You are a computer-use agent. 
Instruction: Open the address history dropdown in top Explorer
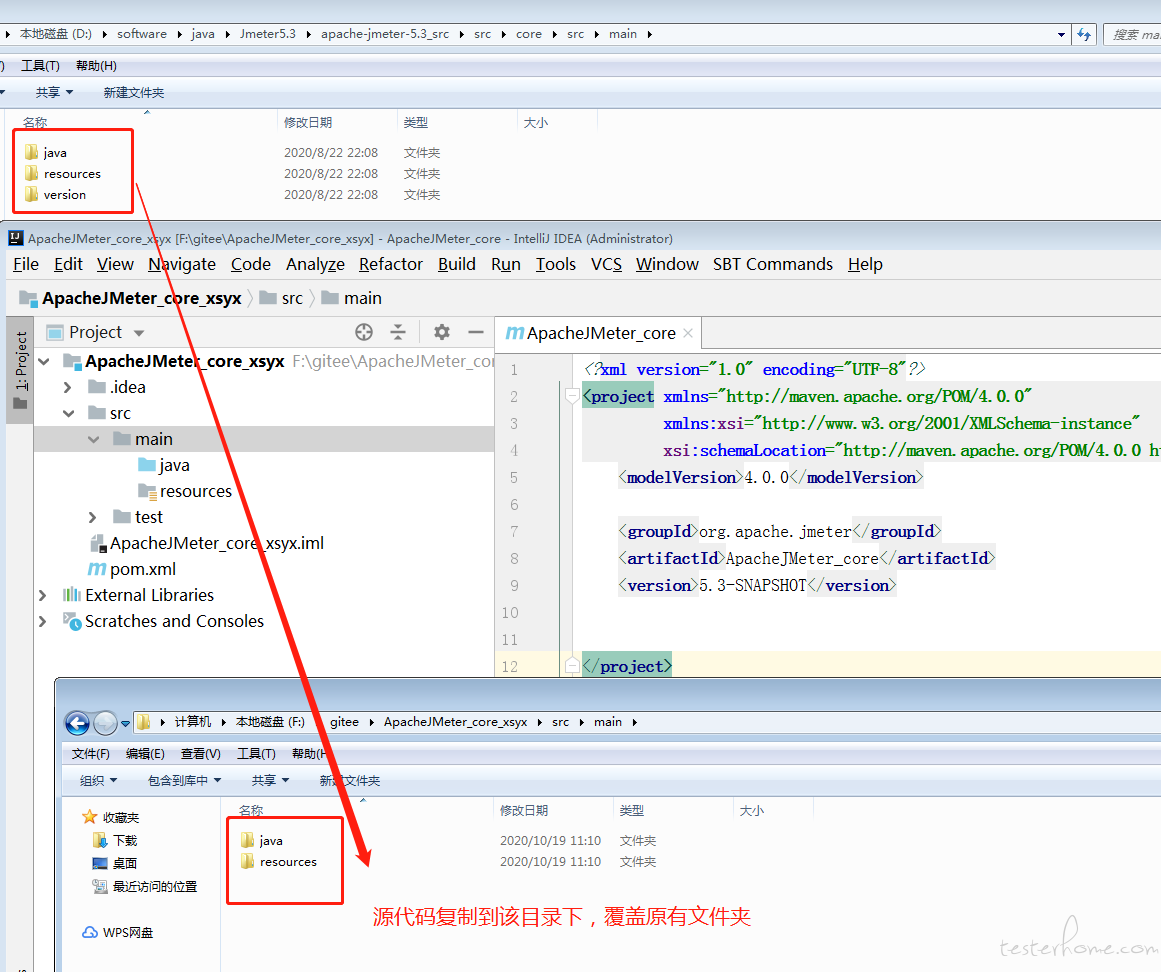click(x=1061, y=34)
